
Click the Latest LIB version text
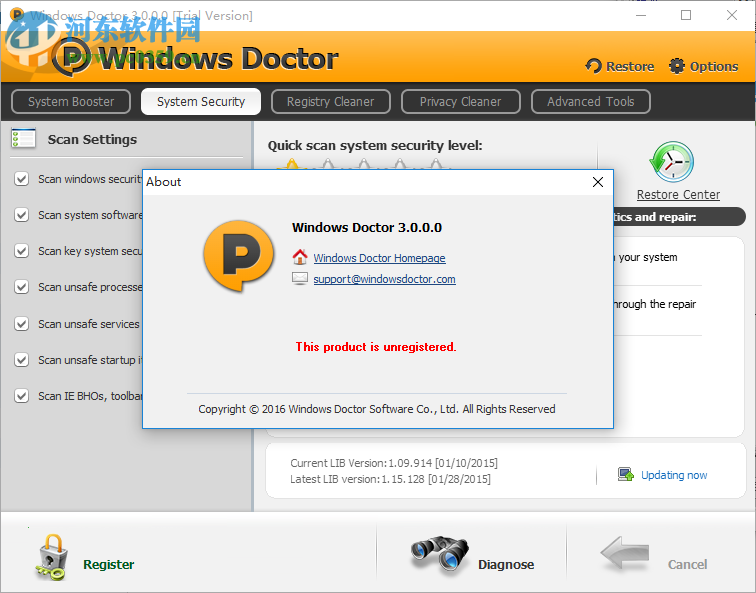(390, 479)
